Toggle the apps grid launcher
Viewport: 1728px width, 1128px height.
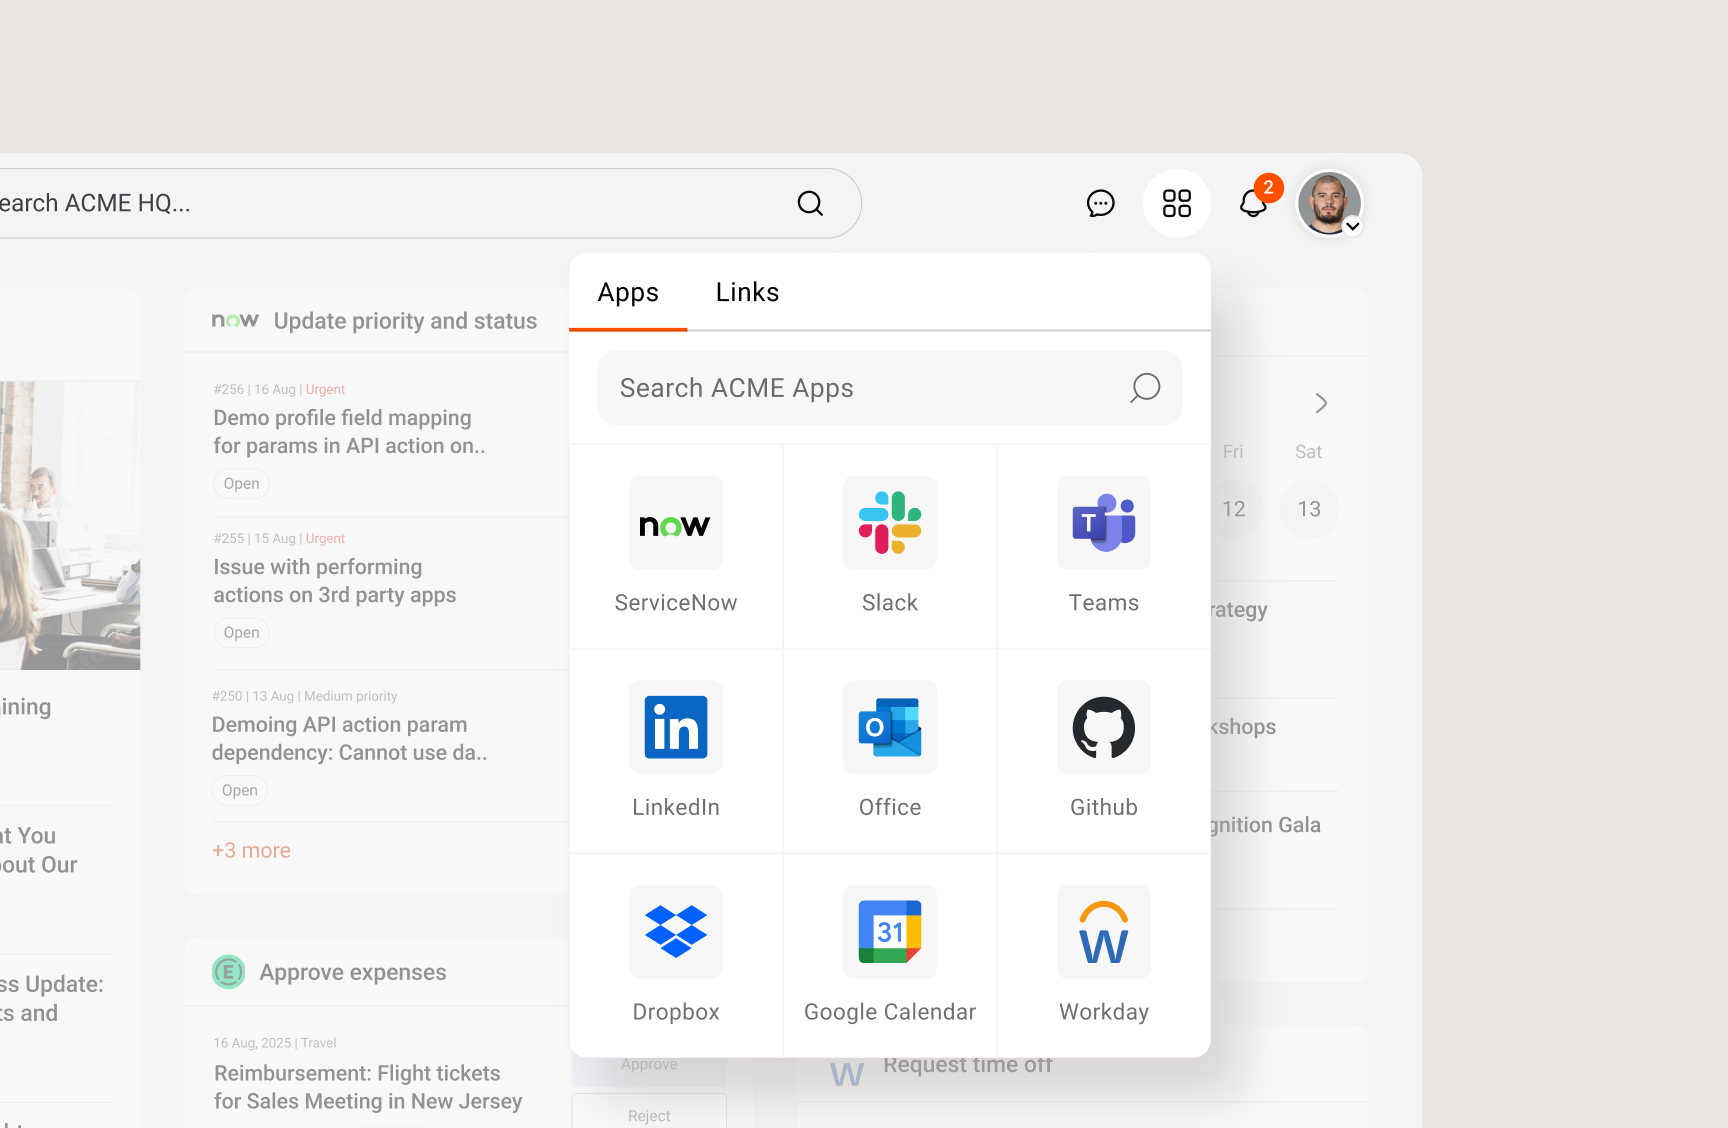(x=1176, y=204)
